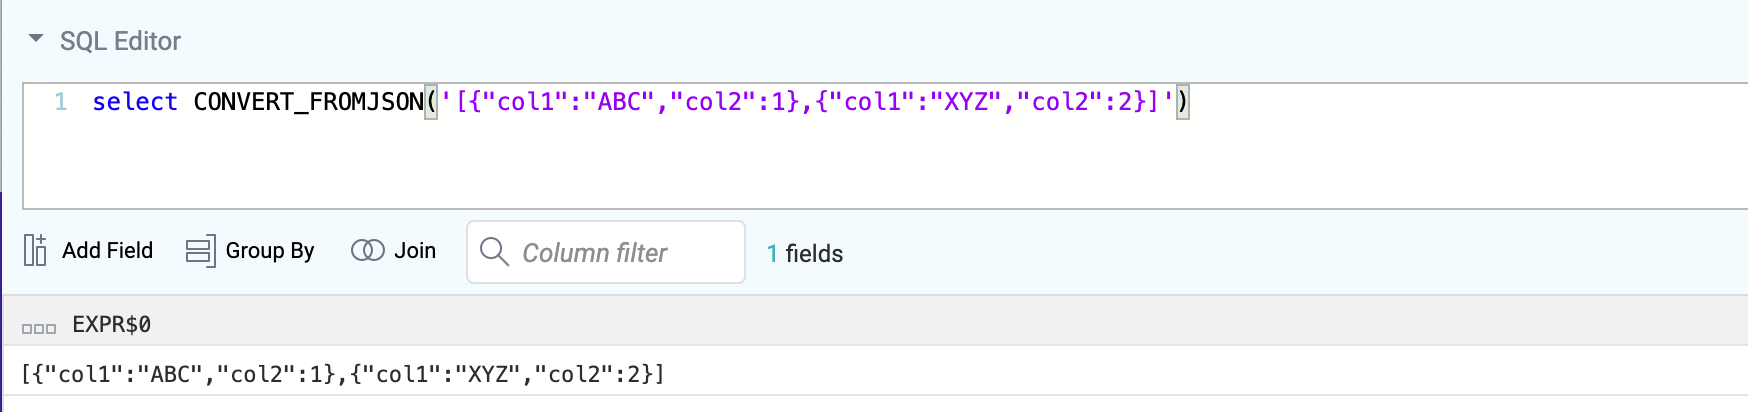Click the magnifier icon in Column filter

(494, 251)
